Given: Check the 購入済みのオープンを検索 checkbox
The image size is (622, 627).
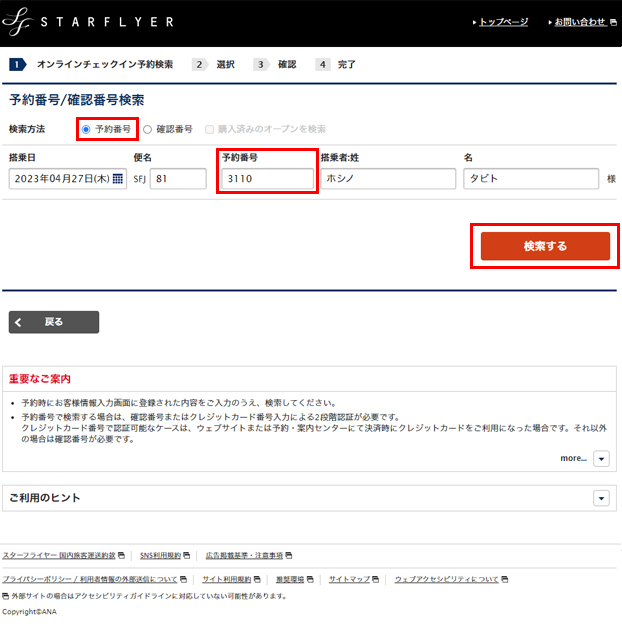Looking at the screenshot, I should tap(209, 129).
